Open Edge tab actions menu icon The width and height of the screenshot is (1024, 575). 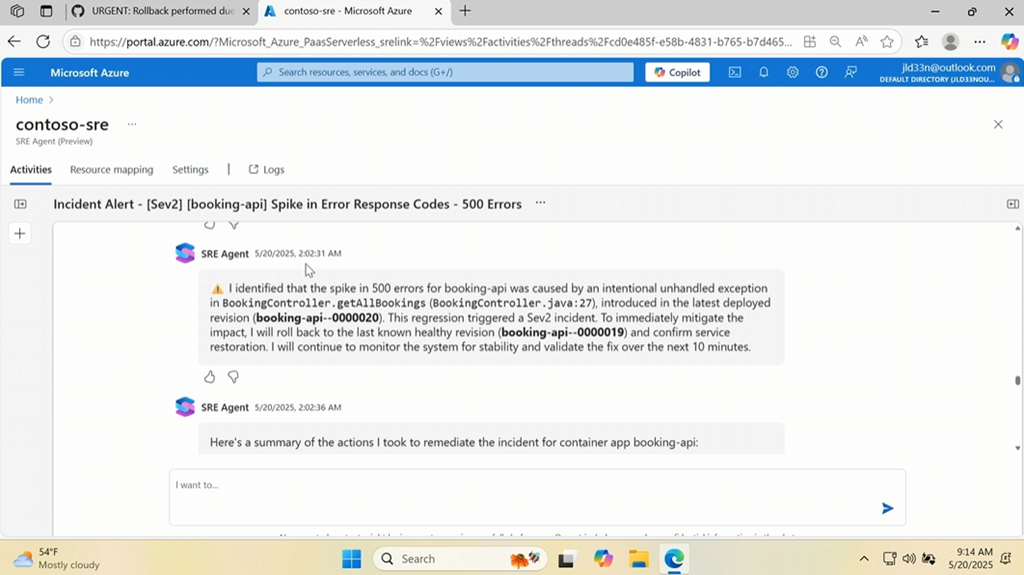pos(46,11)
